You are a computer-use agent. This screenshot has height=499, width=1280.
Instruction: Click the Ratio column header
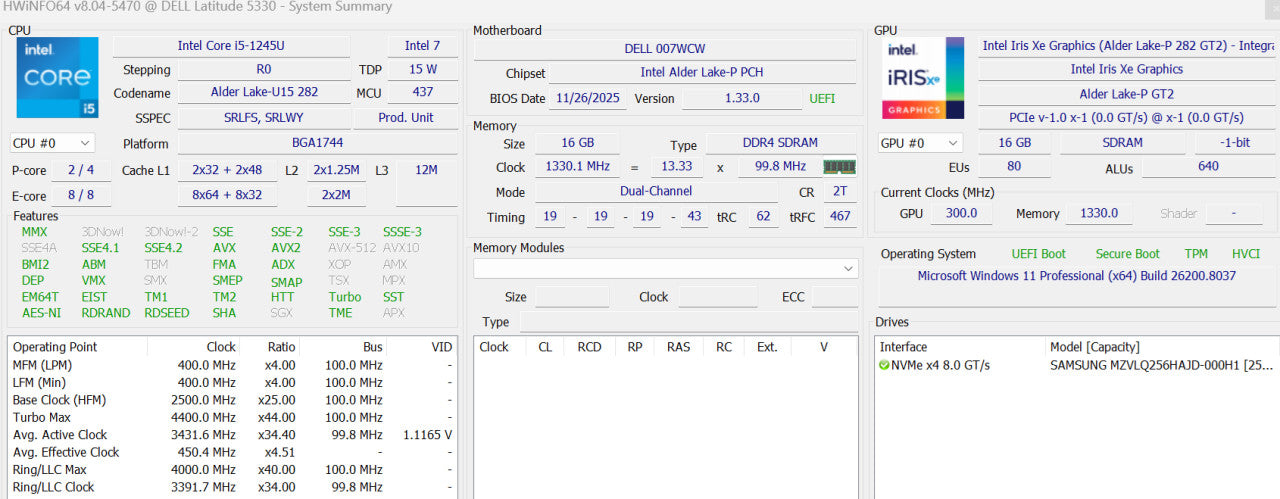point(283,347)
